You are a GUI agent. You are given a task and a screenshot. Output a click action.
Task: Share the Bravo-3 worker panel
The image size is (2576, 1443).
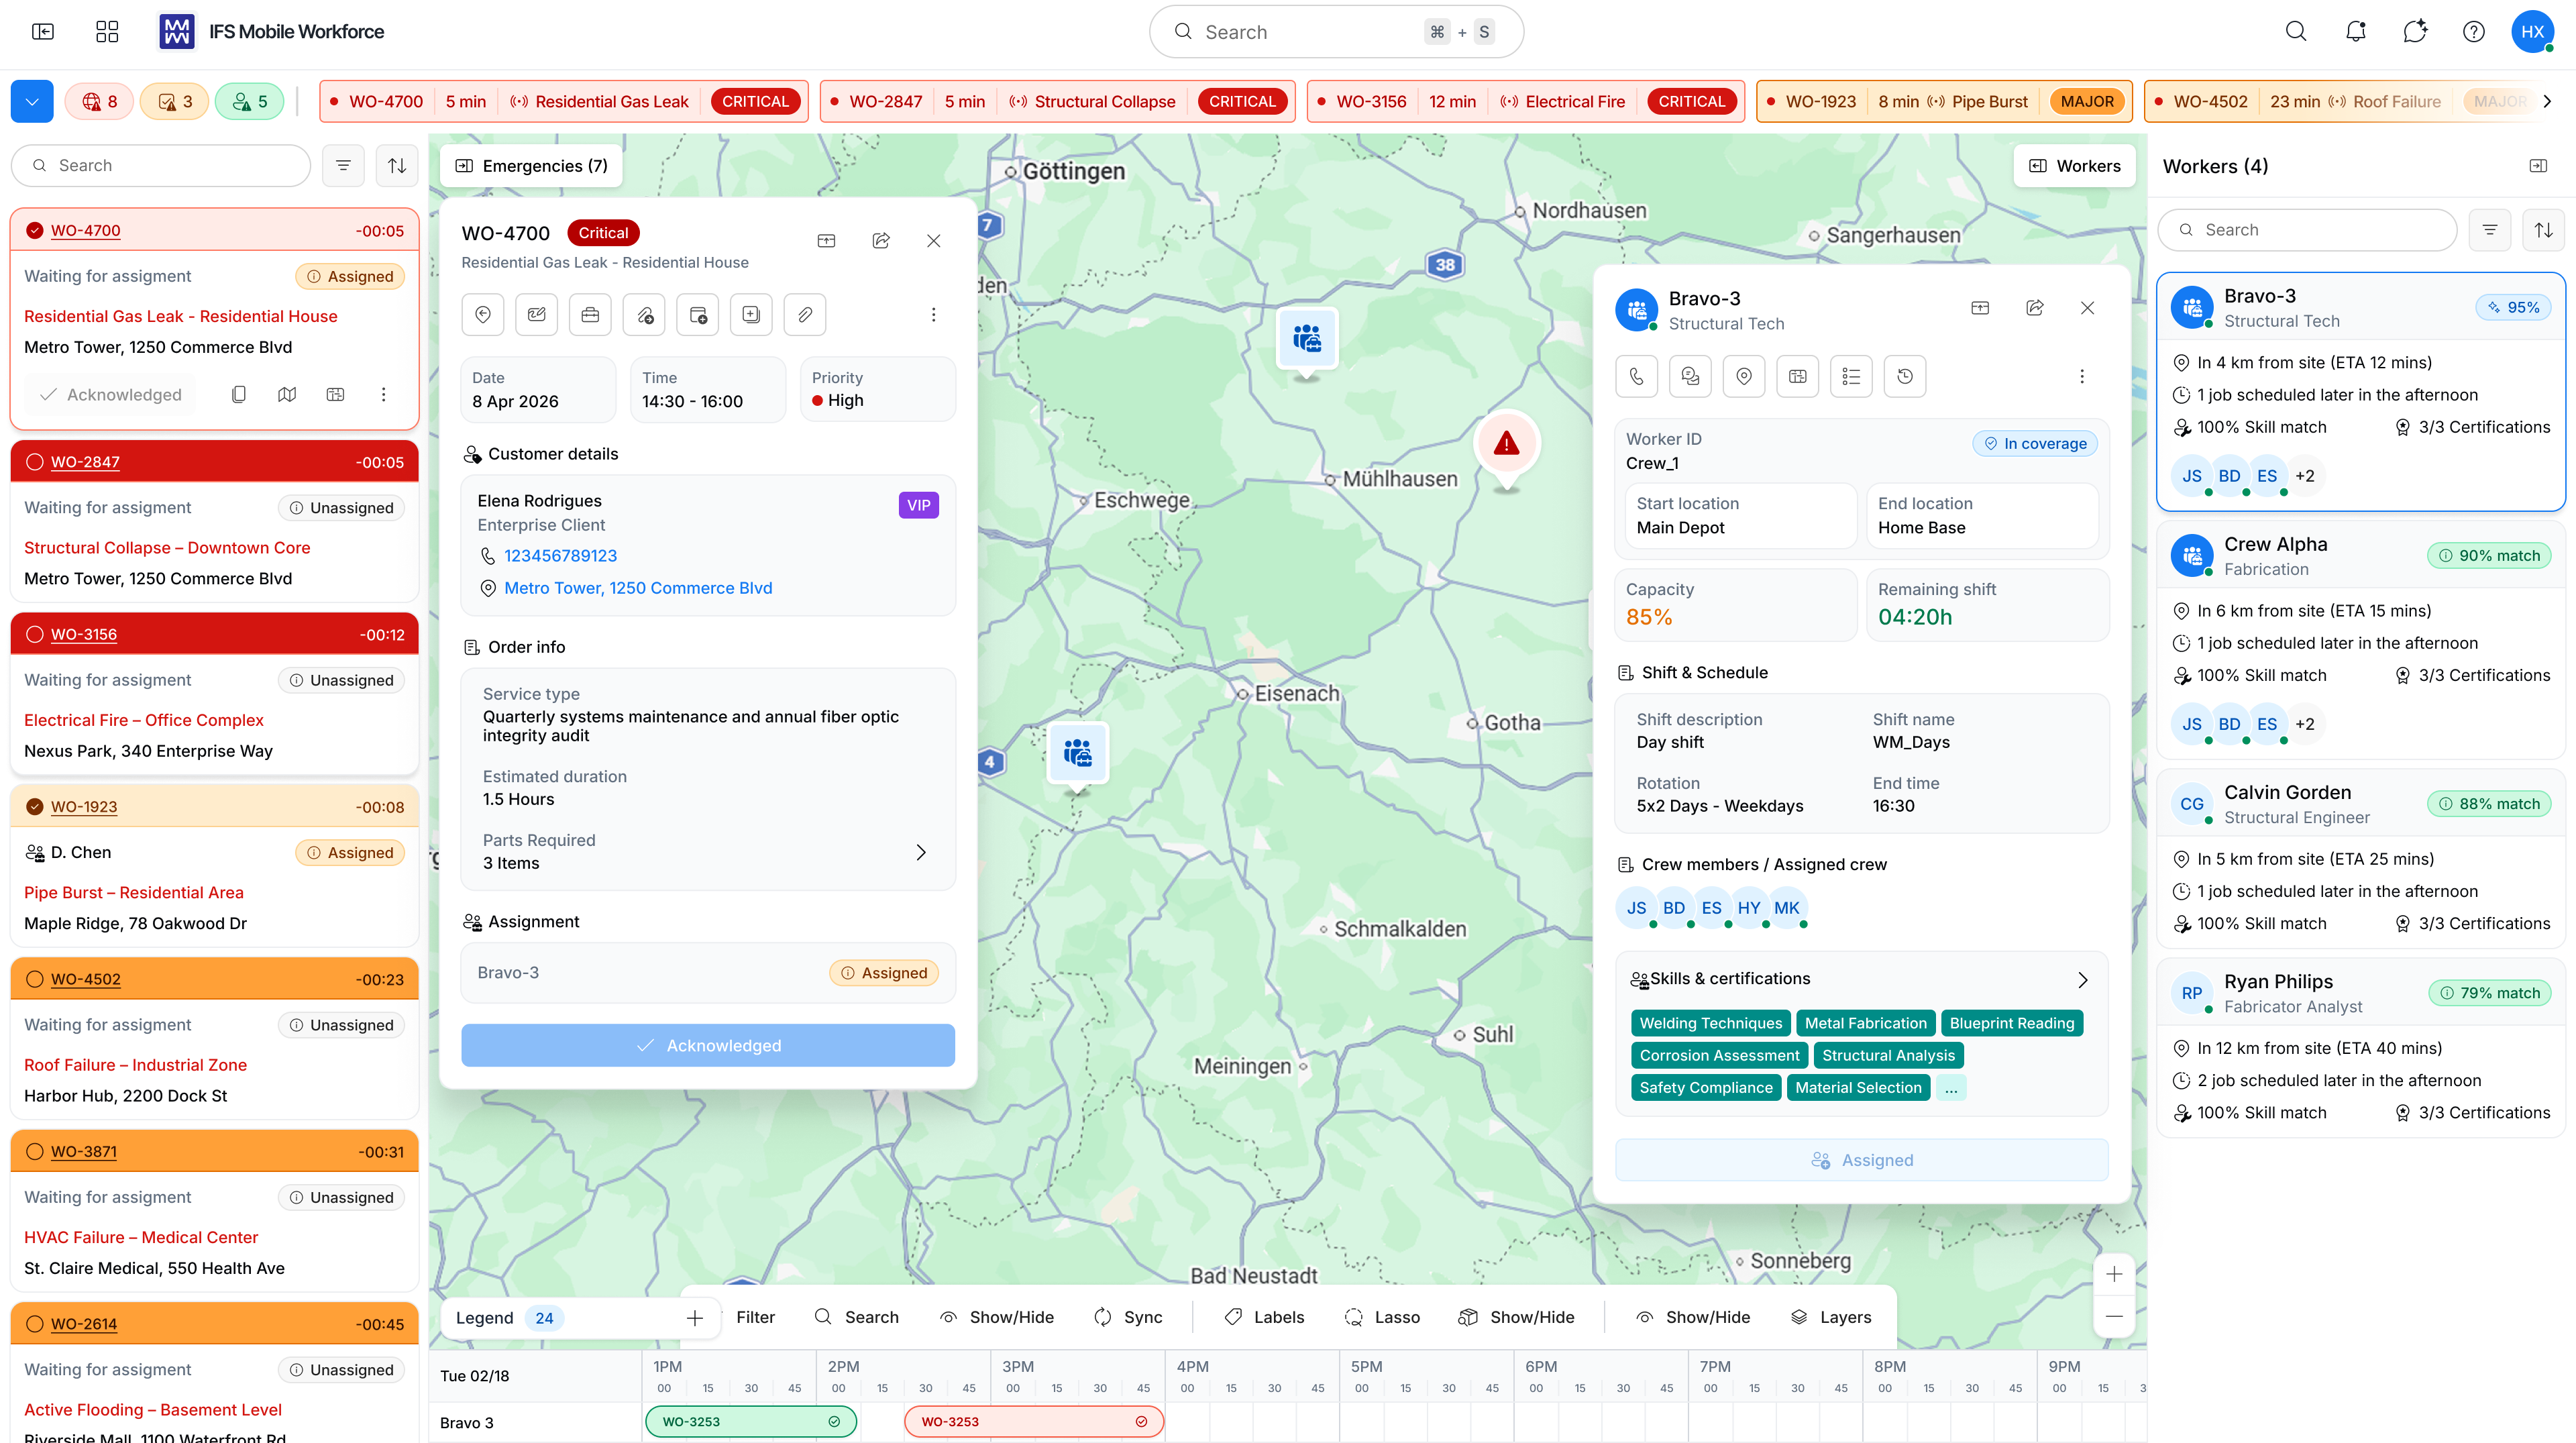pyautogui.click(x=2034, y=308)
